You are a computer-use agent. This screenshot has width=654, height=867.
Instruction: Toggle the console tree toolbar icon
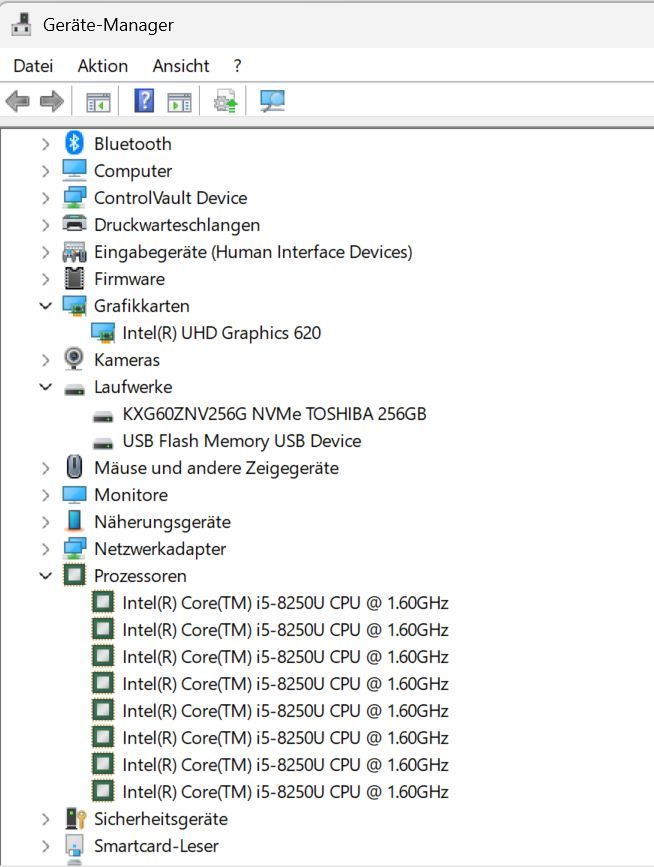[98, 101]
